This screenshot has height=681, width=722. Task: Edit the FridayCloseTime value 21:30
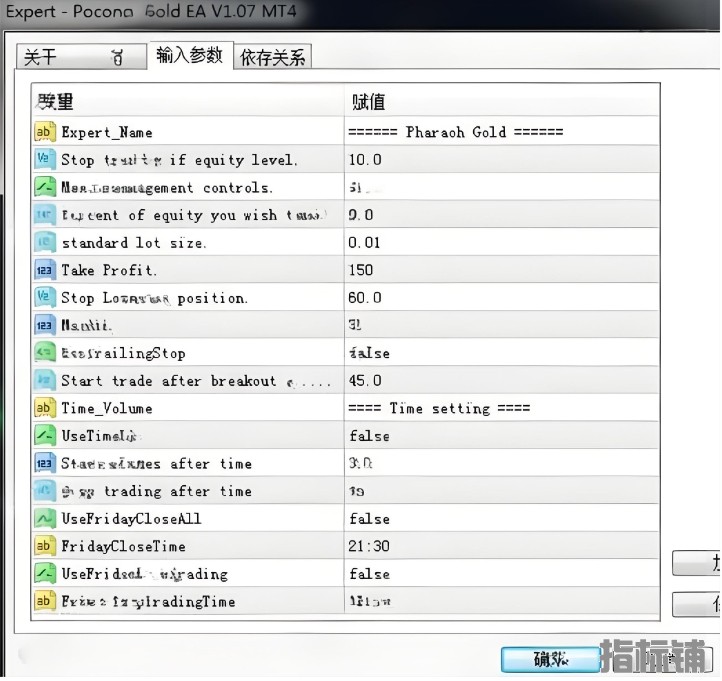[x=368, y=546]
